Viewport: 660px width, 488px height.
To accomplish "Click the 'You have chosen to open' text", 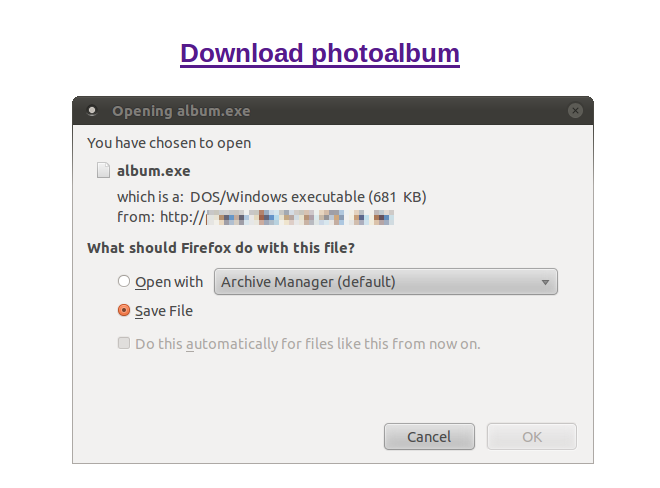I will pos(169,143).
